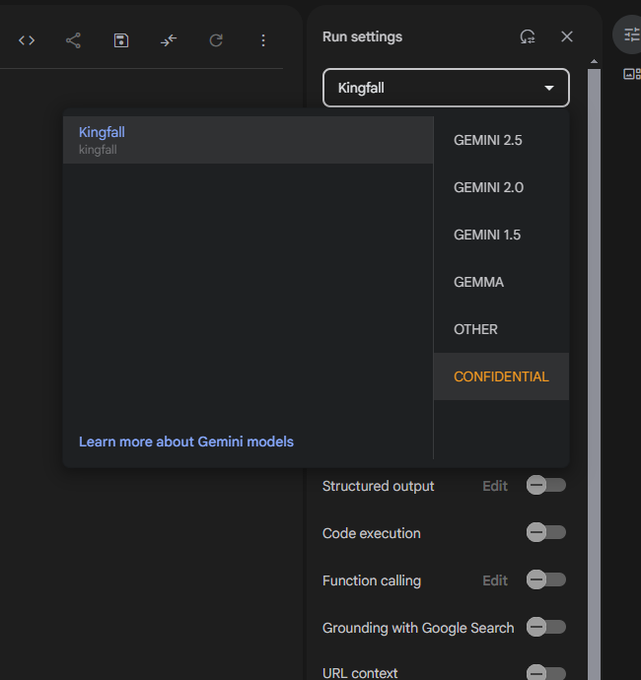
Task: Open the three-dot more options menu
Action: pyautogui.click(x=263, y=40)
